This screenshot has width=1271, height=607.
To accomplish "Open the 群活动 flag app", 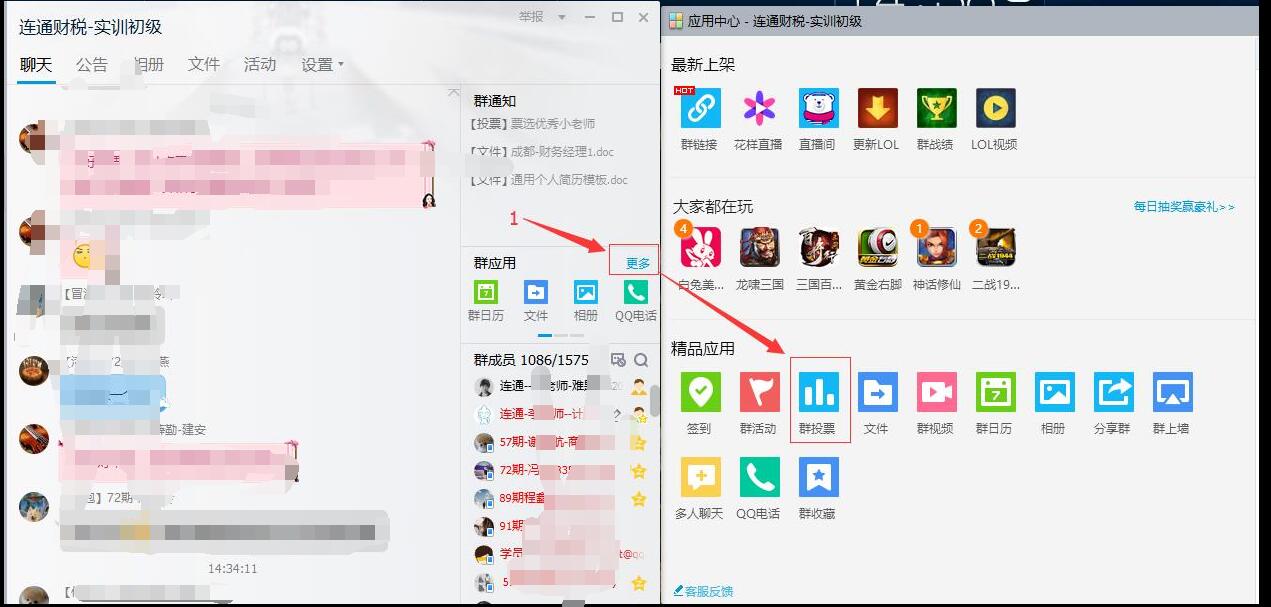I will tap(759, 392).
